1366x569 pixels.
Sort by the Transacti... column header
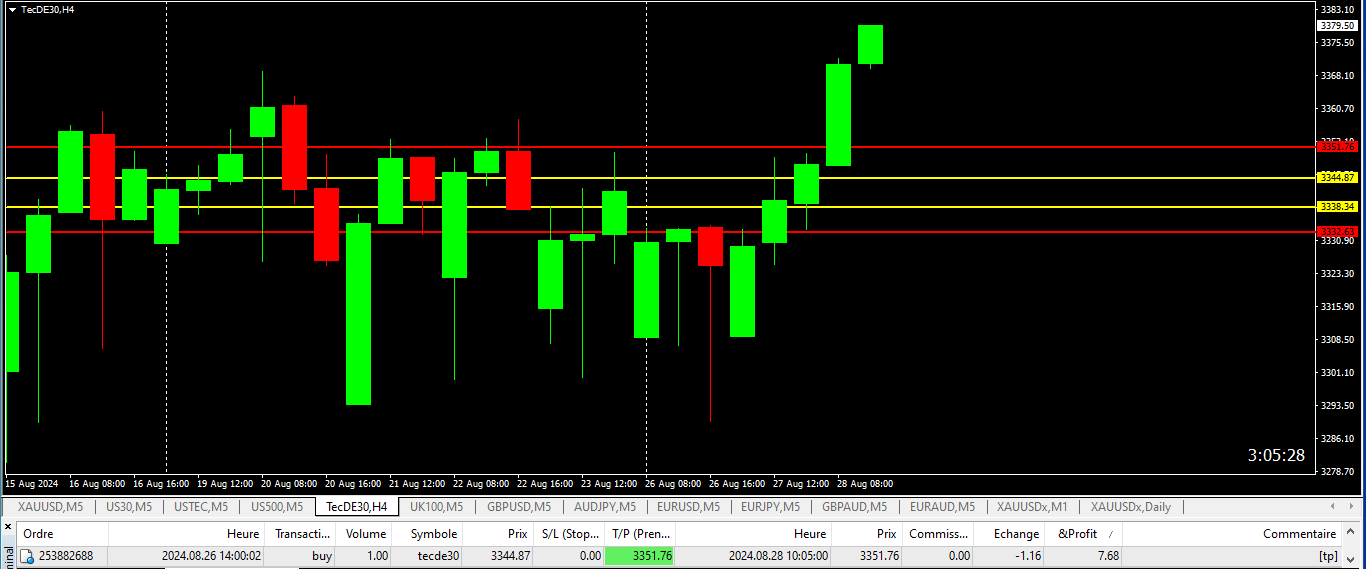302,534
